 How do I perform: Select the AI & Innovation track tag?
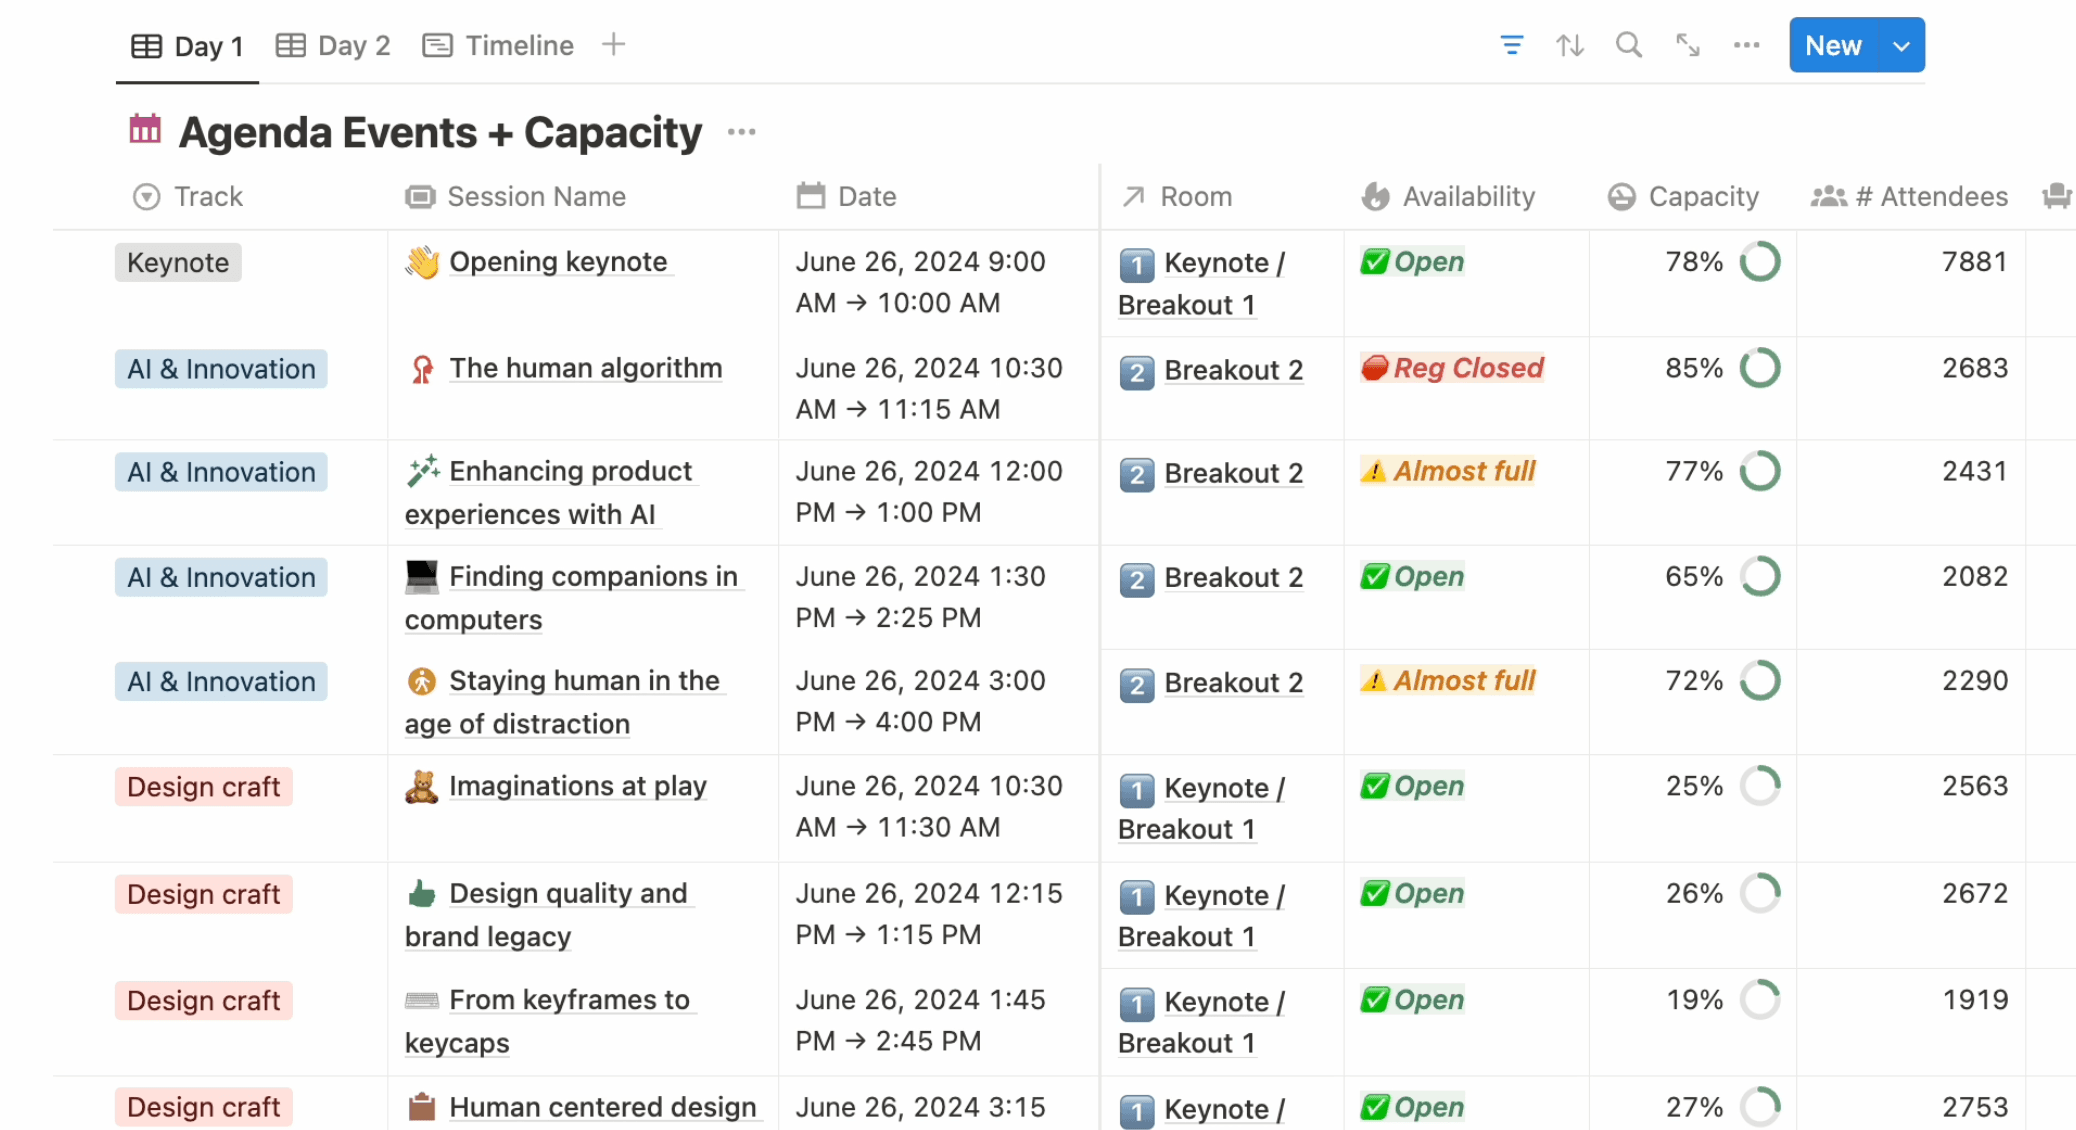[220, 369]
